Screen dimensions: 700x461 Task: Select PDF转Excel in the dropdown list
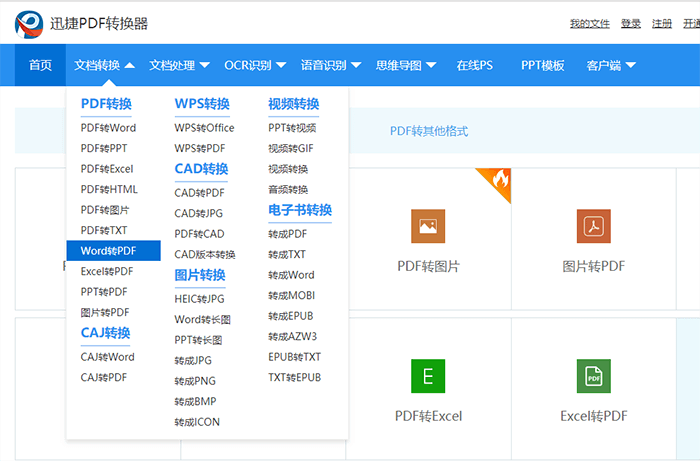[107, 169]
